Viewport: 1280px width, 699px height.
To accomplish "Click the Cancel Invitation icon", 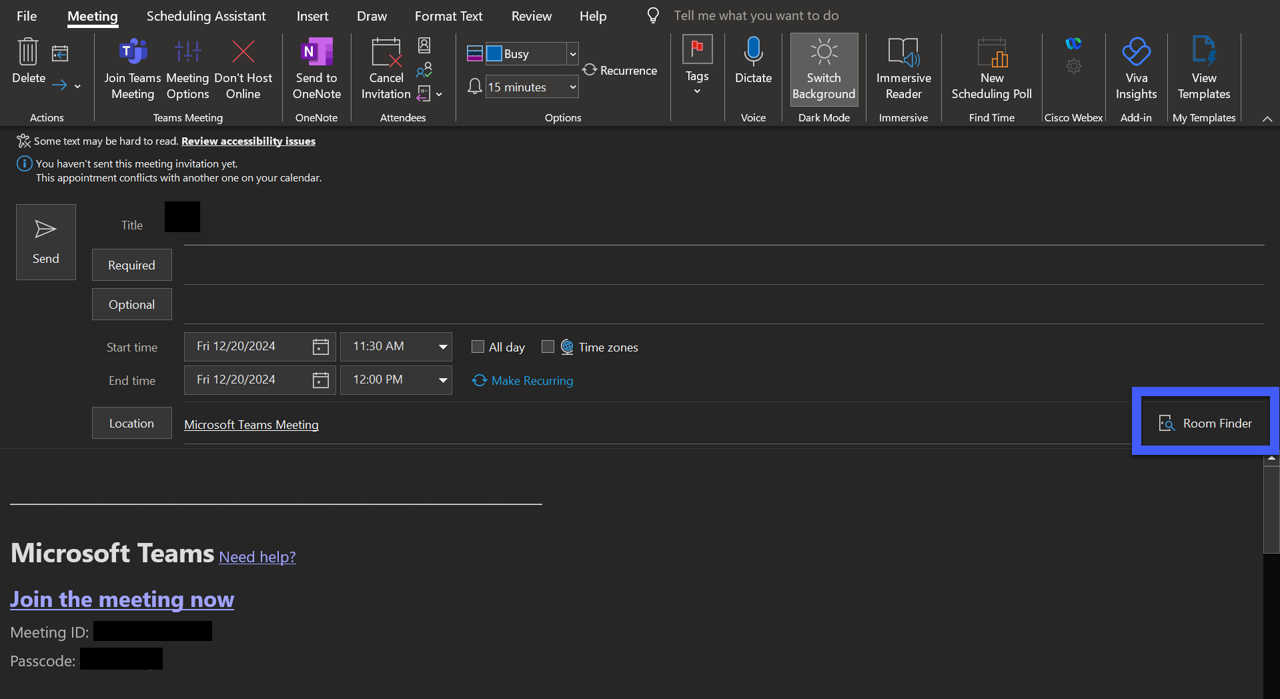I will (386, 51).
